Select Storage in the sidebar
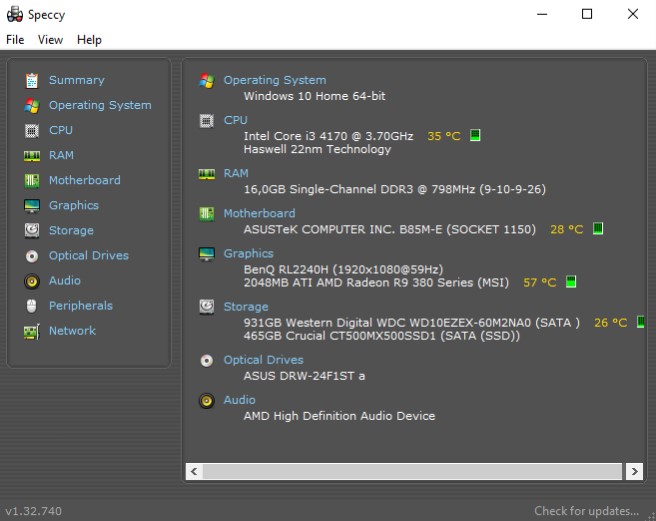The image size is (656, 521). tap(71, 231)
